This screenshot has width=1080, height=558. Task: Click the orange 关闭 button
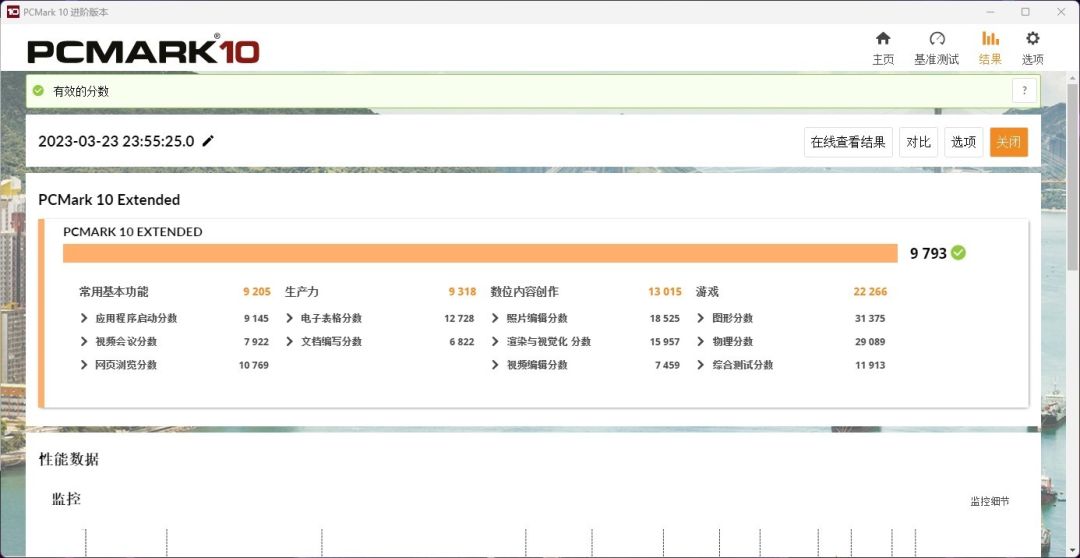click(x=1008, y=143)
